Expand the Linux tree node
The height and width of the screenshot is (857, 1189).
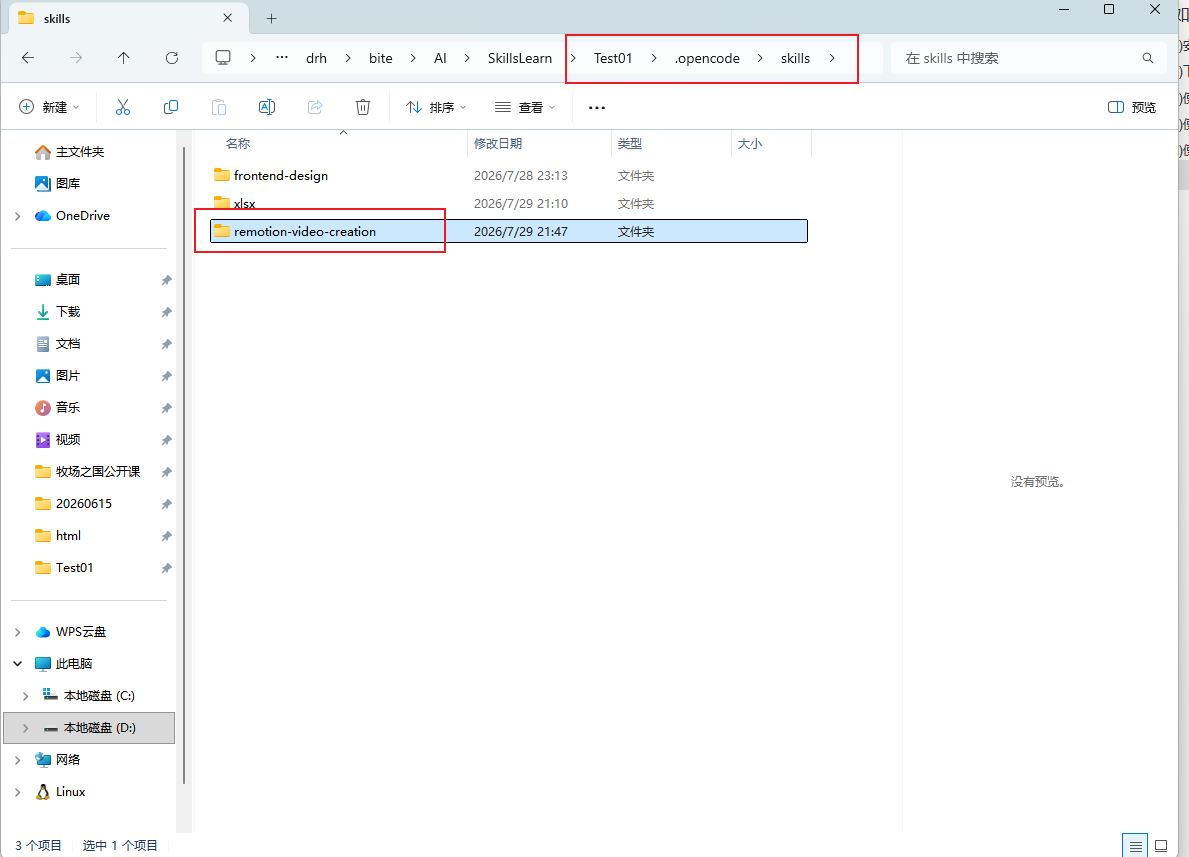[x=17, y=792]
